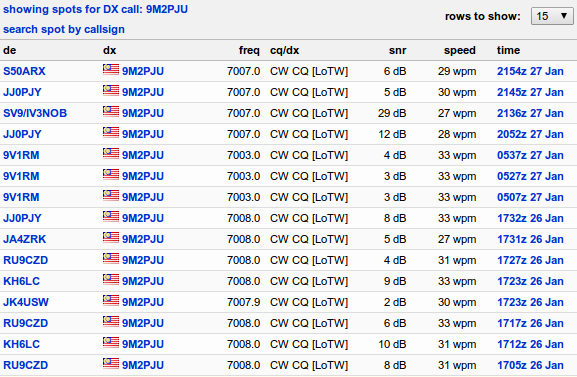Screen dimensions: 577x377
Task: Click time link '0507z 27 Jan'
Action: tap(530, 197)
